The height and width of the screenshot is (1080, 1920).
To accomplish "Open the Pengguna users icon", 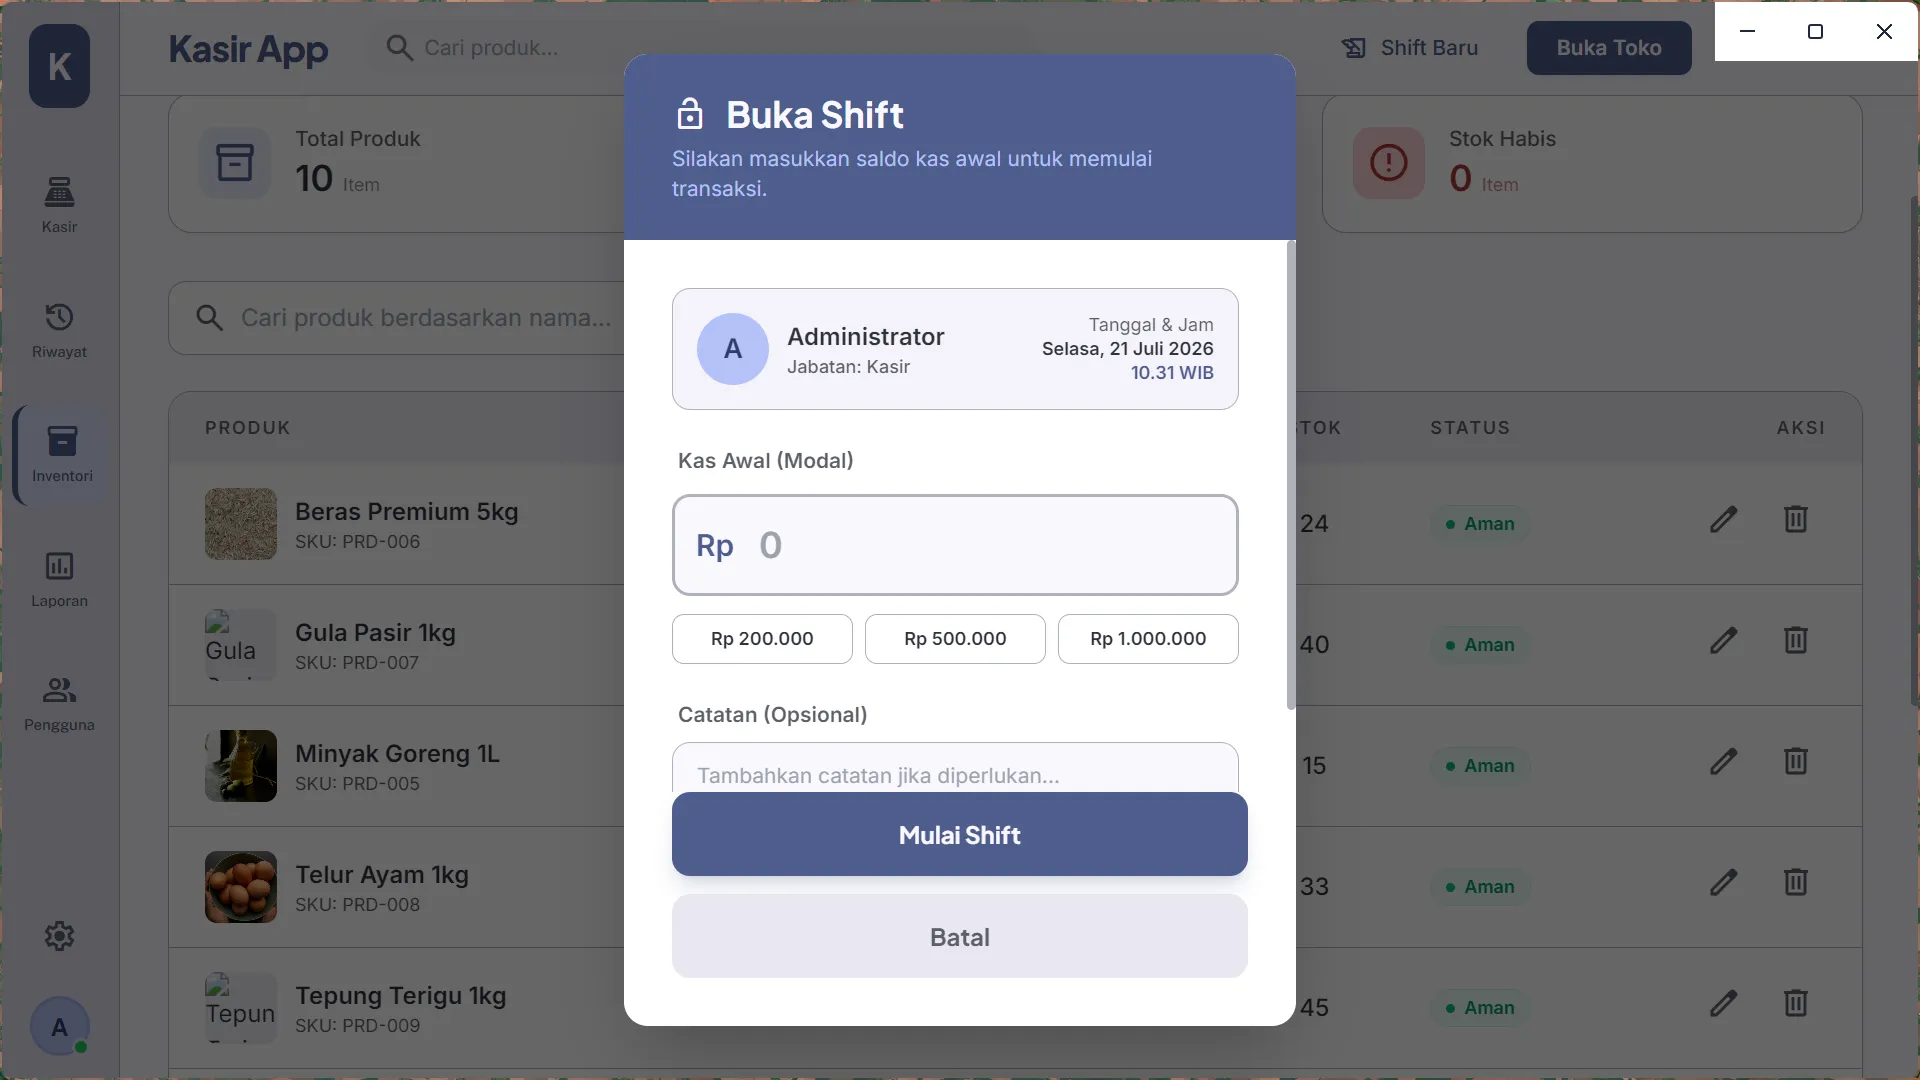I will [59, 690].
